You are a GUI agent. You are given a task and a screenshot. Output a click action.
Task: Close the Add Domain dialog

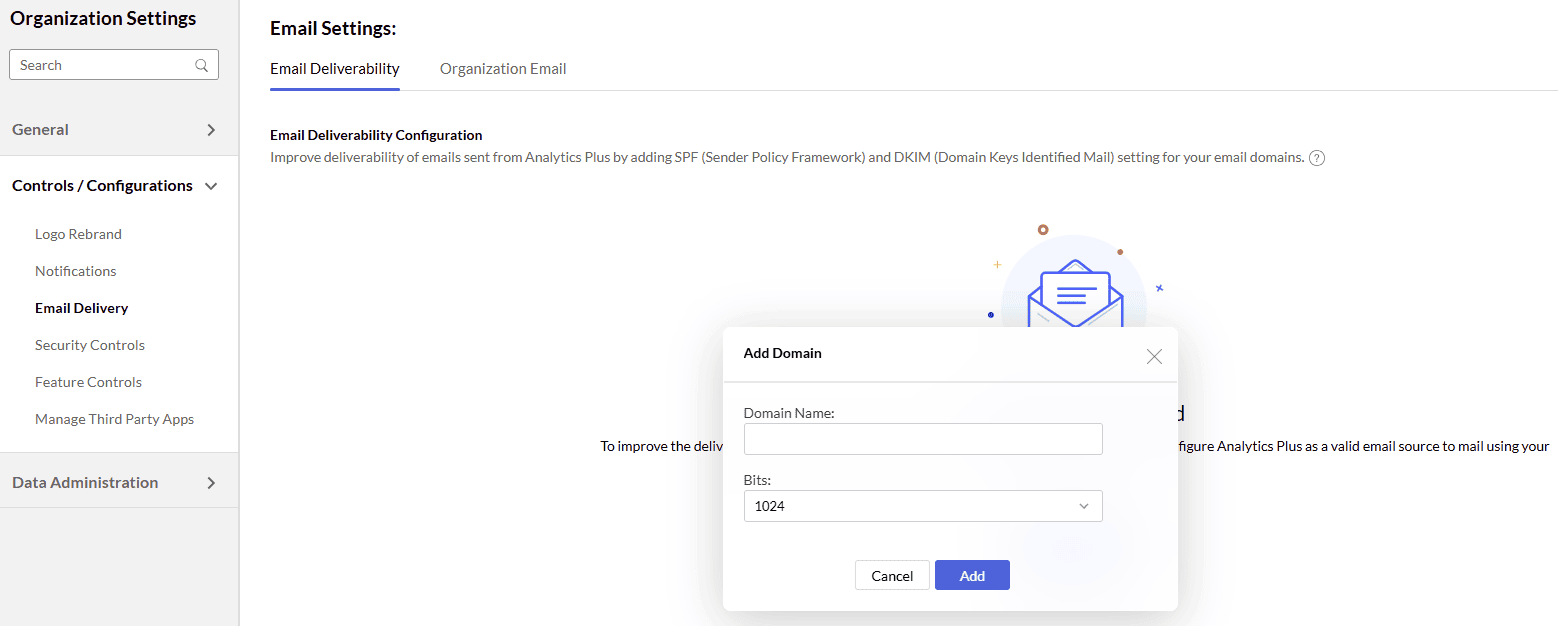[1154, 356]
